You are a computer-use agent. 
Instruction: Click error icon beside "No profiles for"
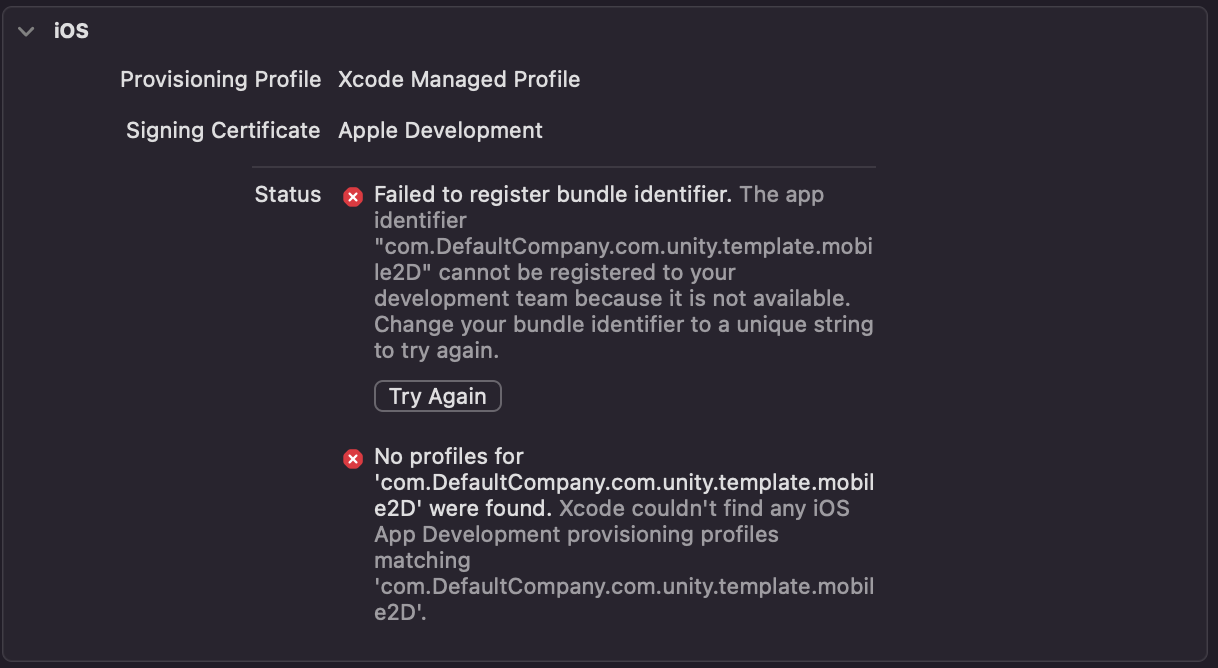(x=353, y=459)
